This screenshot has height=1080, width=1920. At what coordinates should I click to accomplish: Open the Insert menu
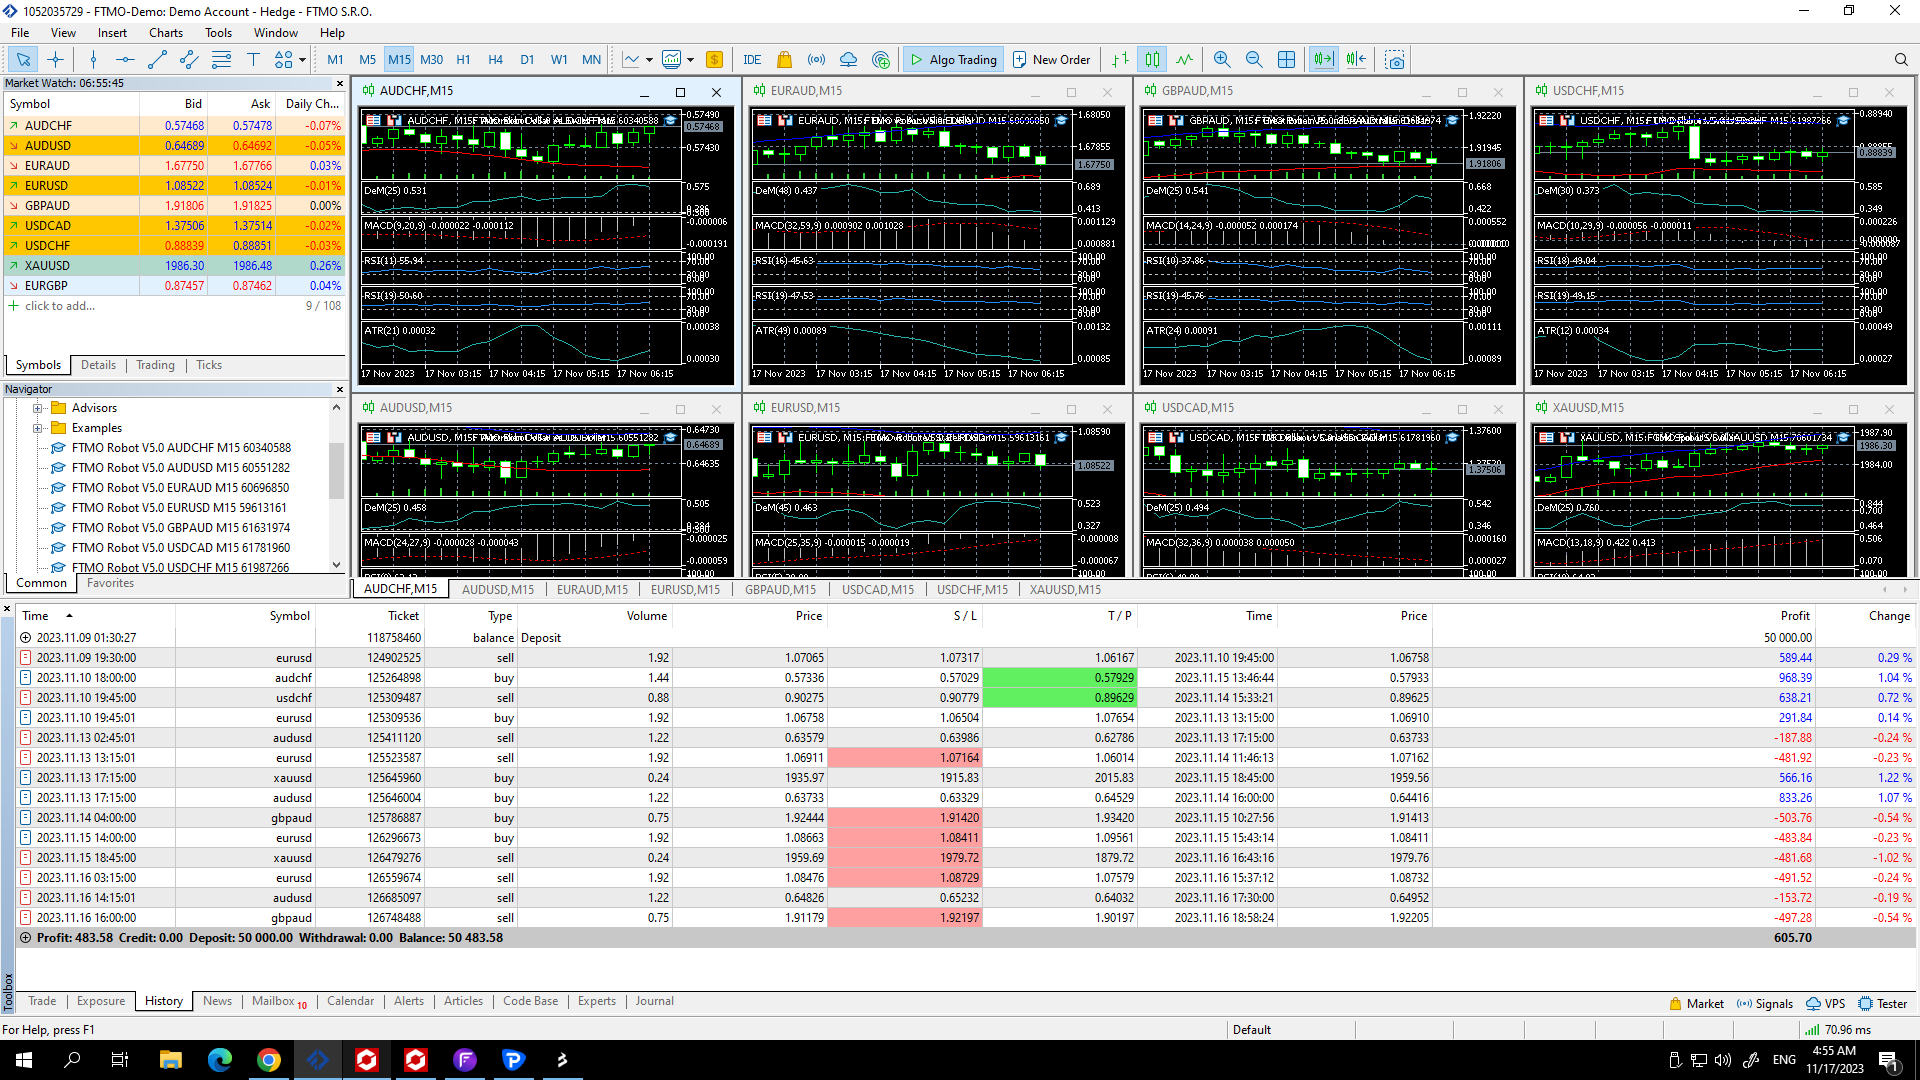[112, 33]
